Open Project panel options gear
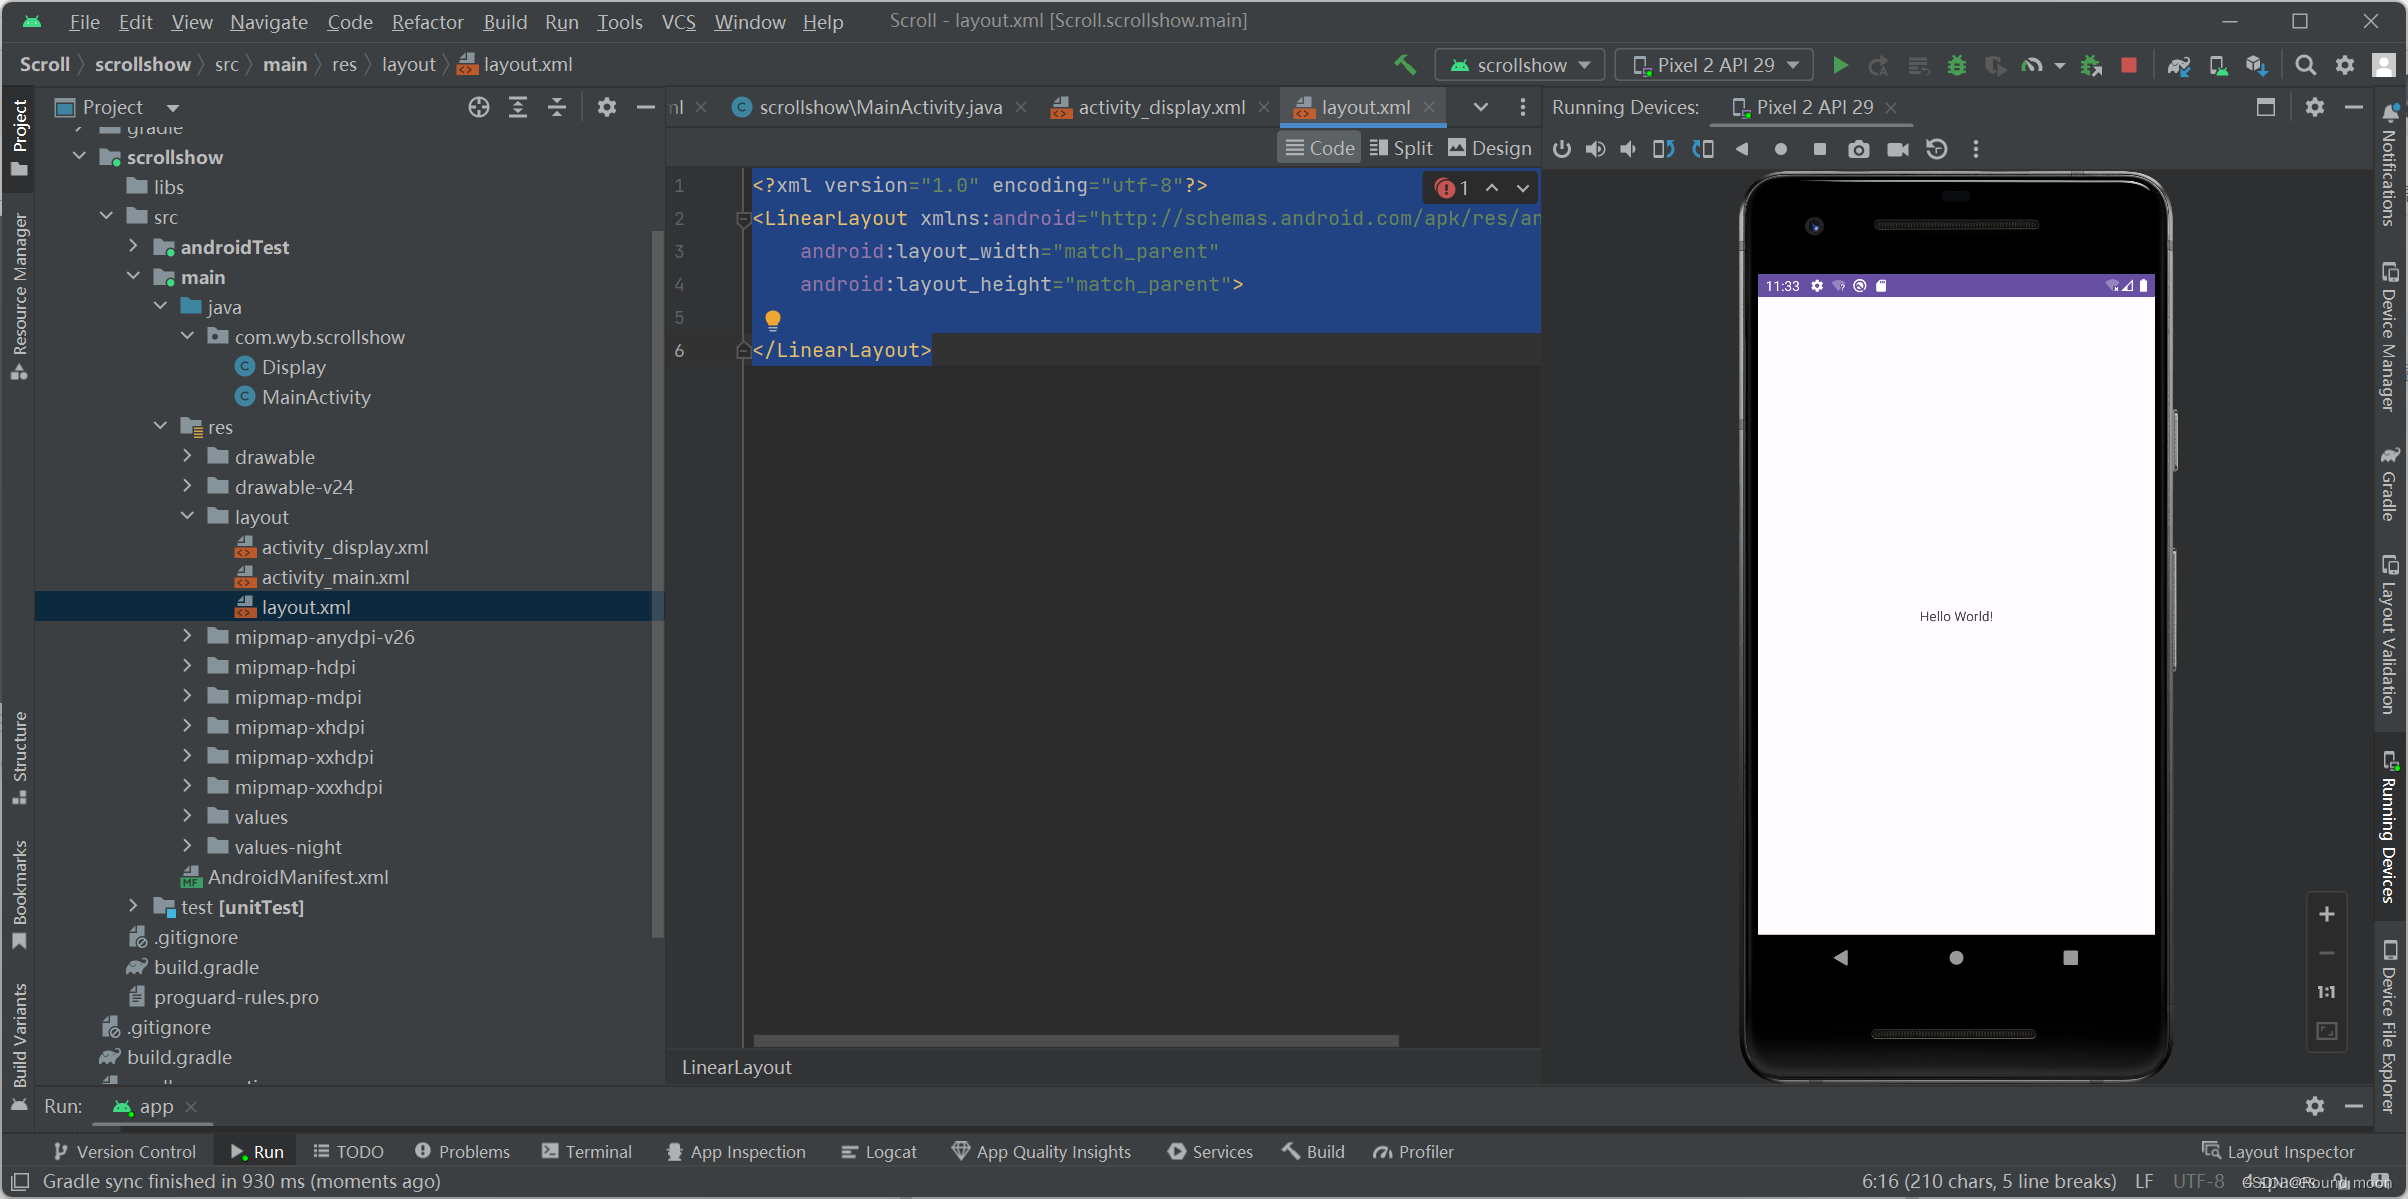This screenshot has height=1199, width=2408. coord(607,107)
